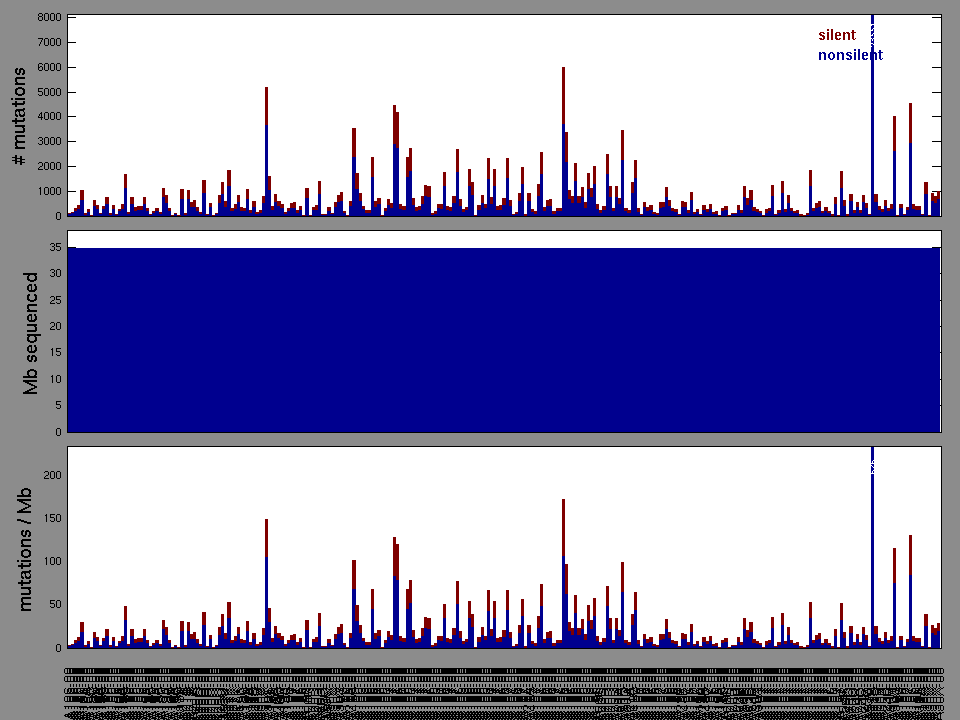Image resolution: width=960 pixels, height=720 pixels.
Task: Click the 5000 tick label on top chart
Action: pos(47,92)
